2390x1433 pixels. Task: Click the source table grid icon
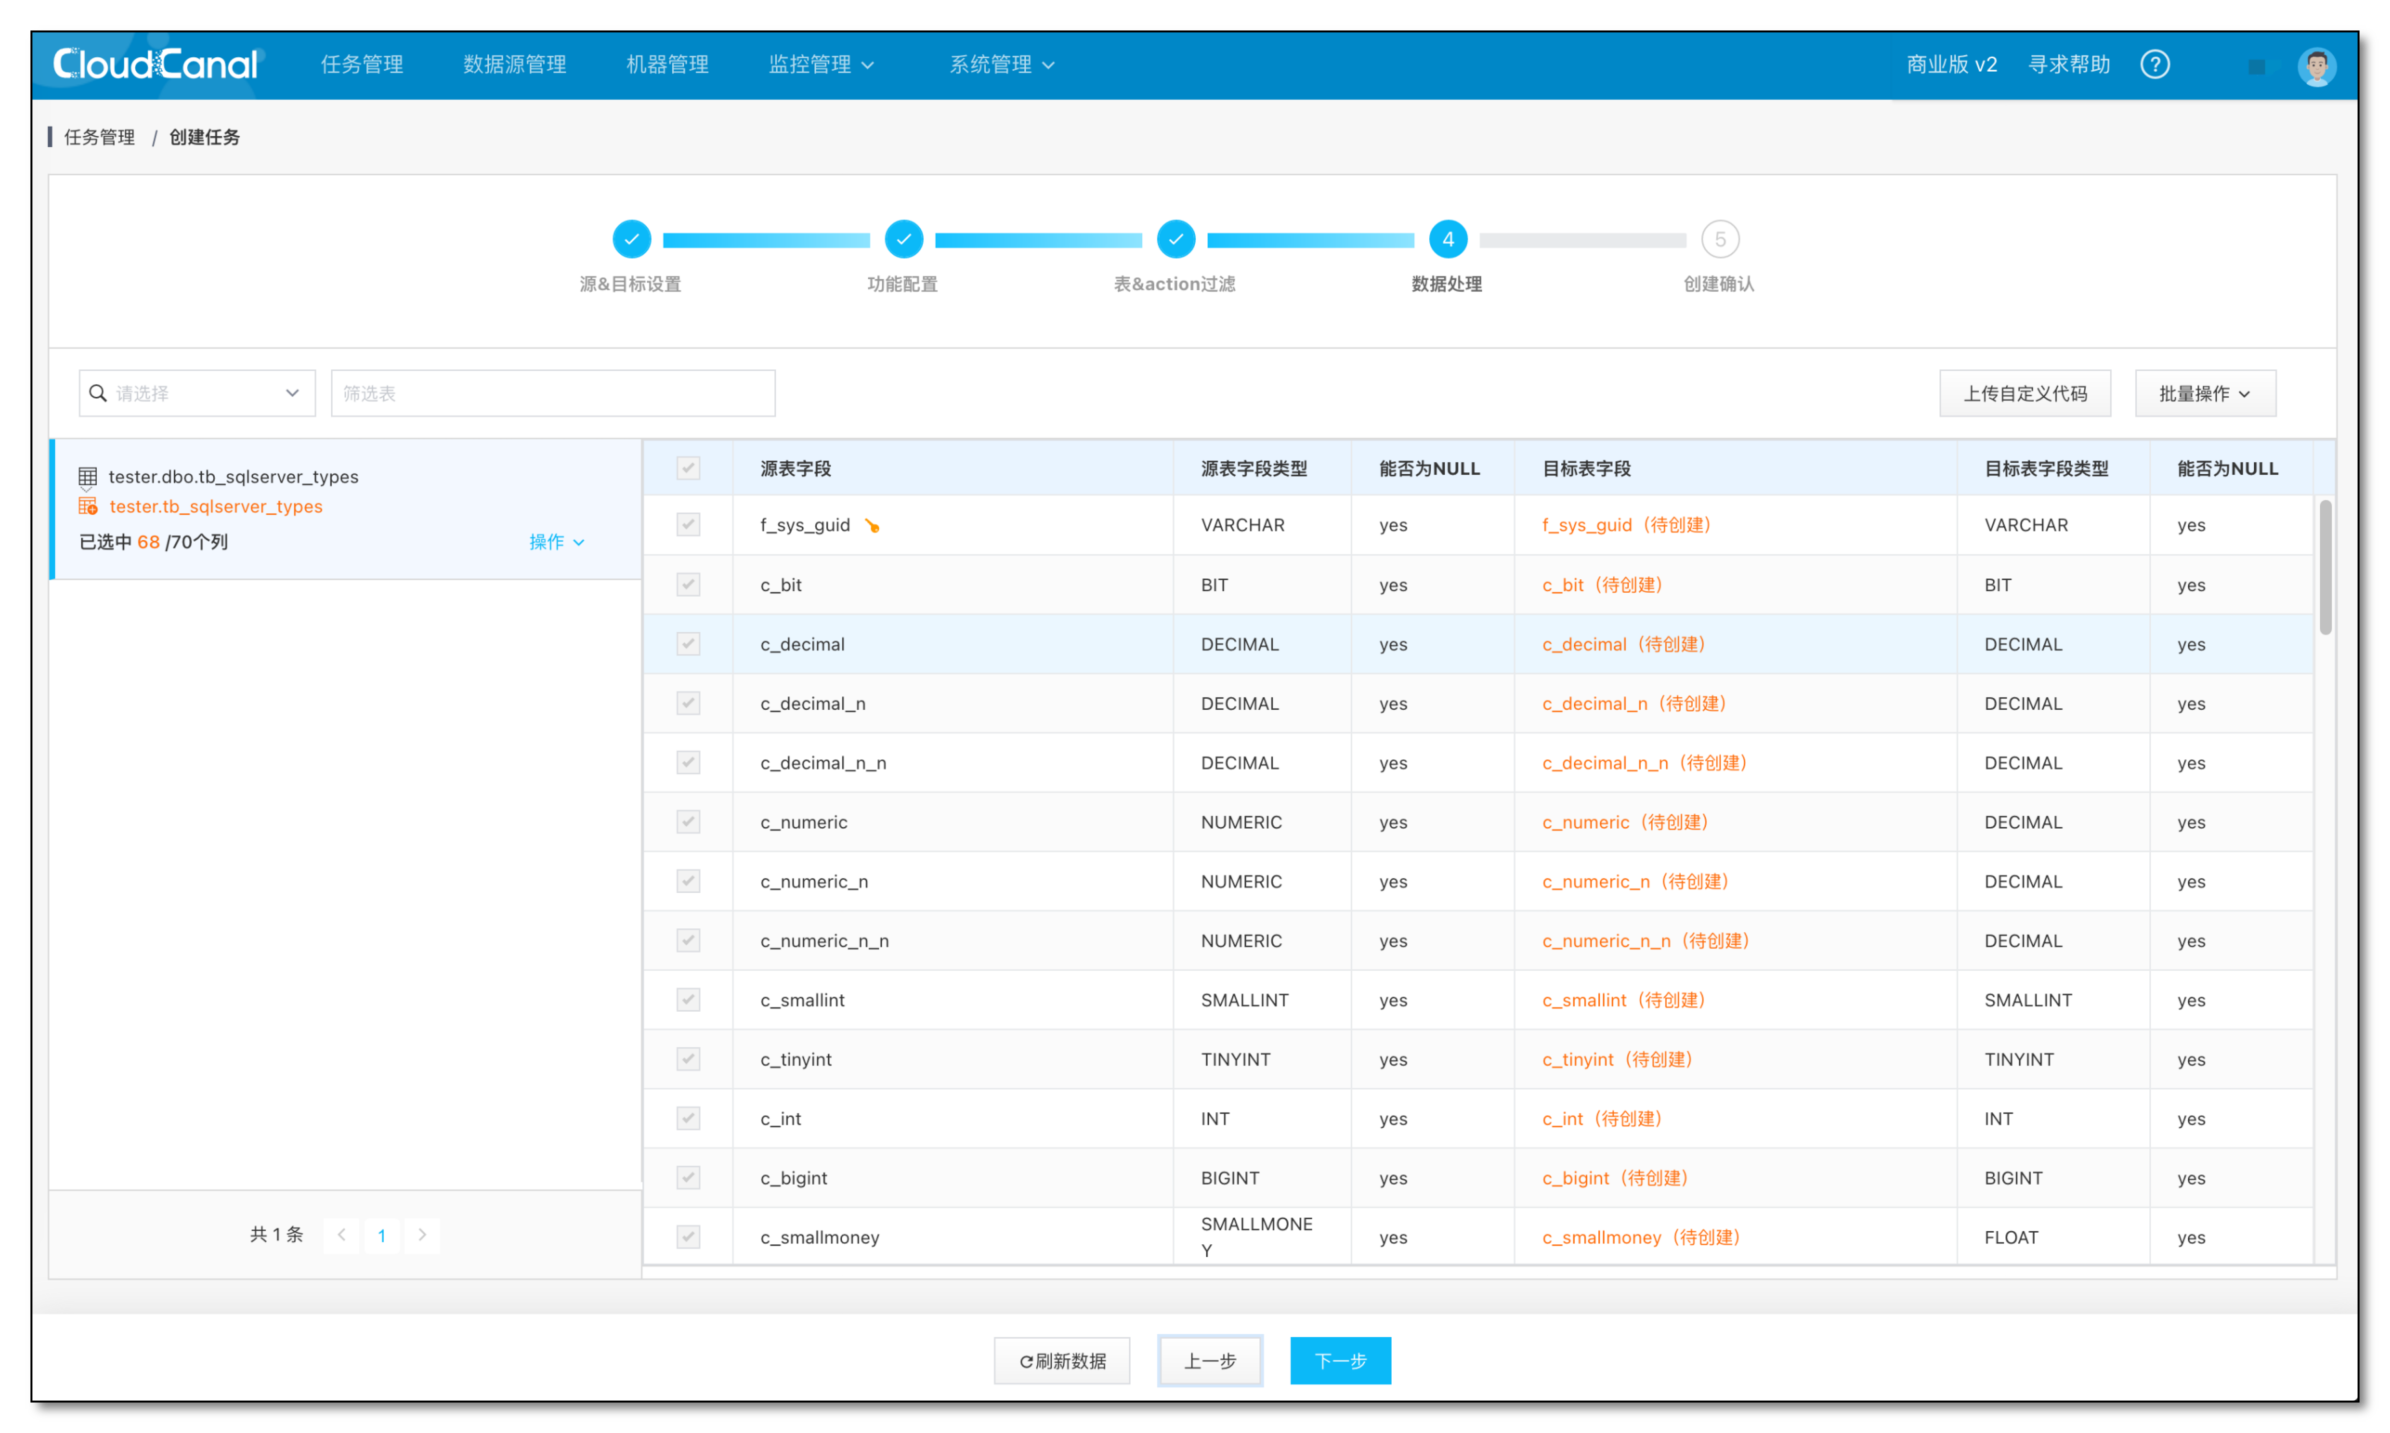88,477
